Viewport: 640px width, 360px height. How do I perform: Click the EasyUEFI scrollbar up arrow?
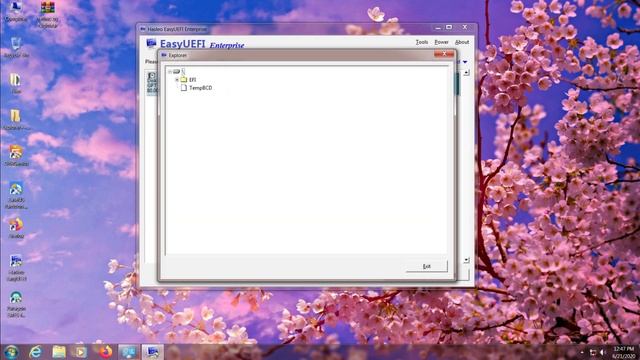click(x=466, y=73)
